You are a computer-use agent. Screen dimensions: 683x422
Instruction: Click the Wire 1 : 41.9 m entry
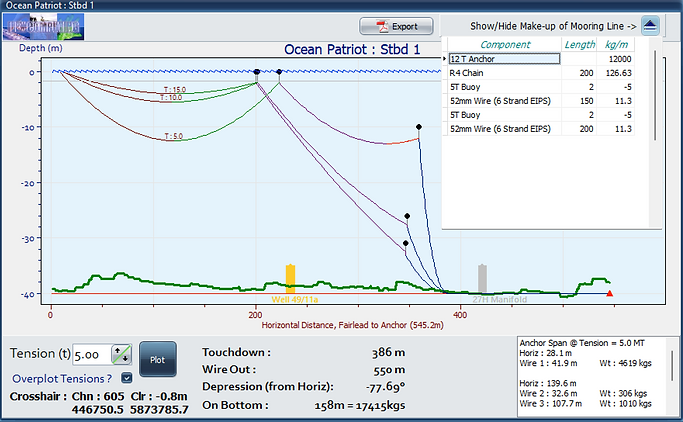click(548, 363)
